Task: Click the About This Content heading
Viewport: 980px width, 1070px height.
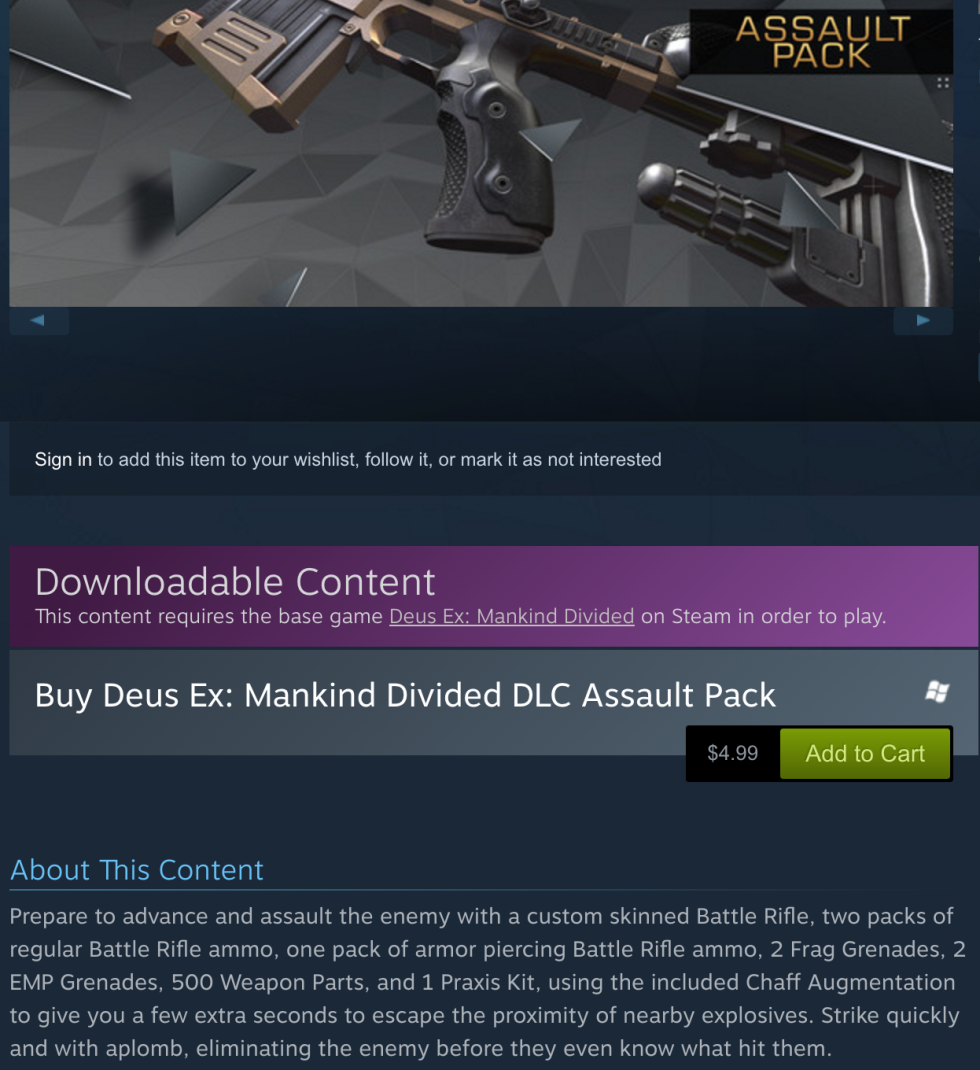Action: (136, 870)
